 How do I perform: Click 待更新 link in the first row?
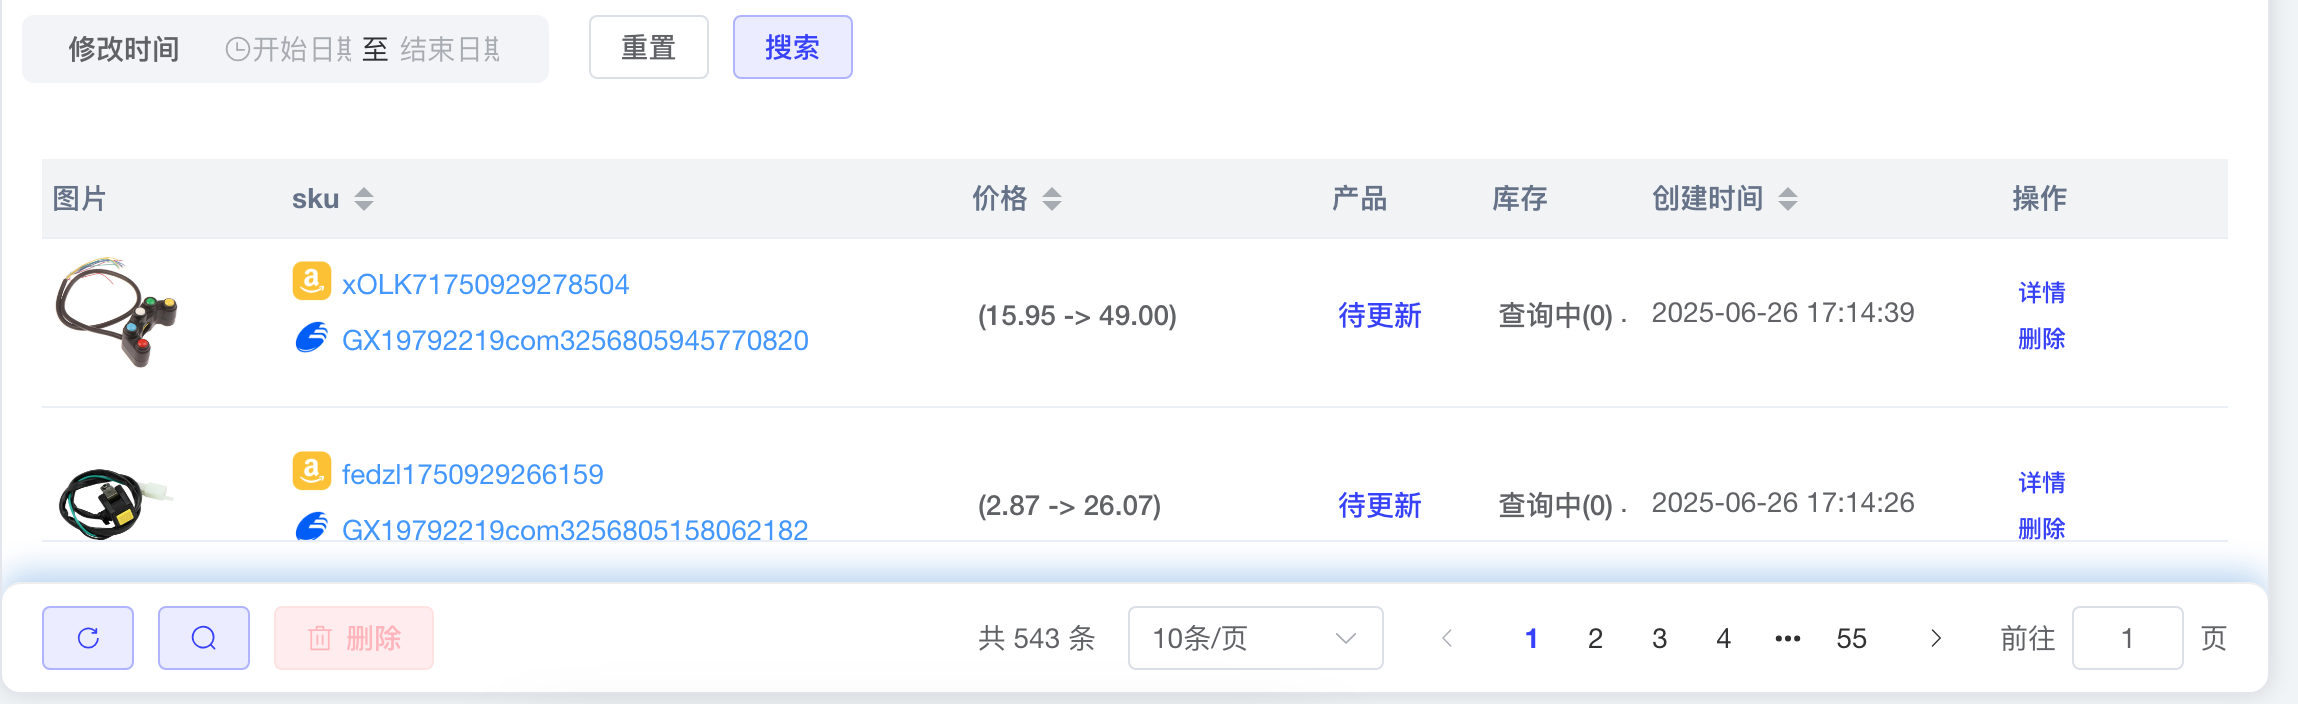coord(1379,316)
